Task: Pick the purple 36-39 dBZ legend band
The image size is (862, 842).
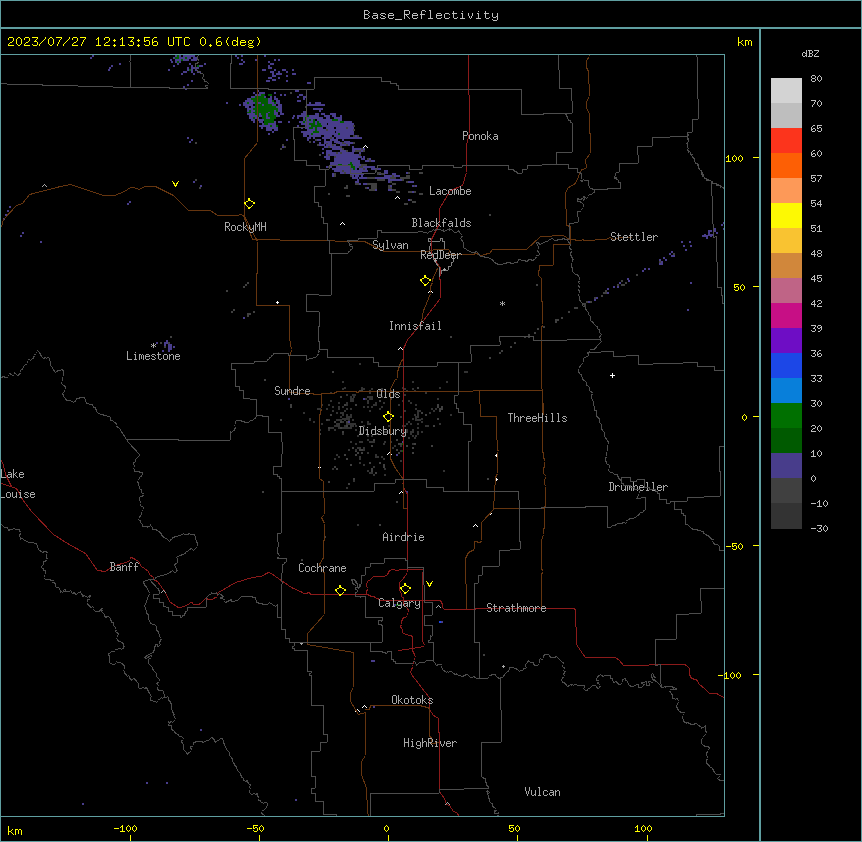Action: 786,341
